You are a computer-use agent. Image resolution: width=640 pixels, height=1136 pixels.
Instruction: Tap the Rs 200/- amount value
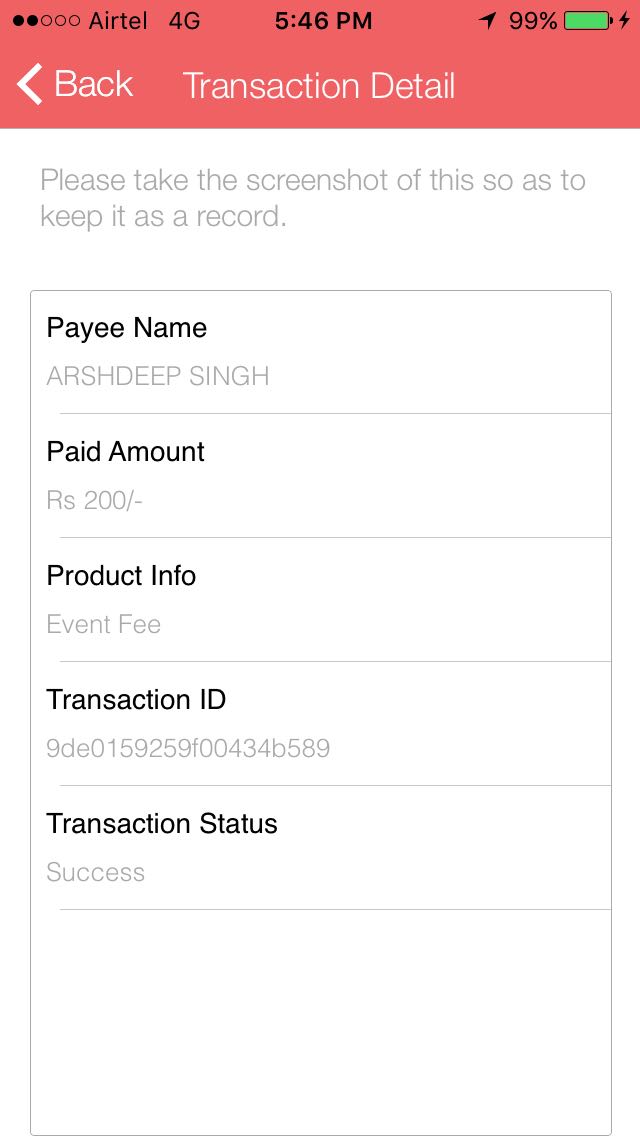(x=95, y=500)
